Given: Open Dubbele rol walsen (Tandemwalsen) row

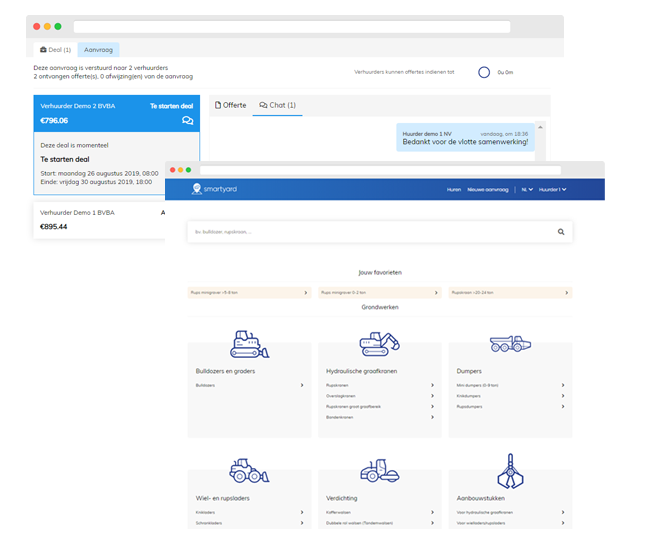Looking at the screenshot, I should [x=380, y=523].
